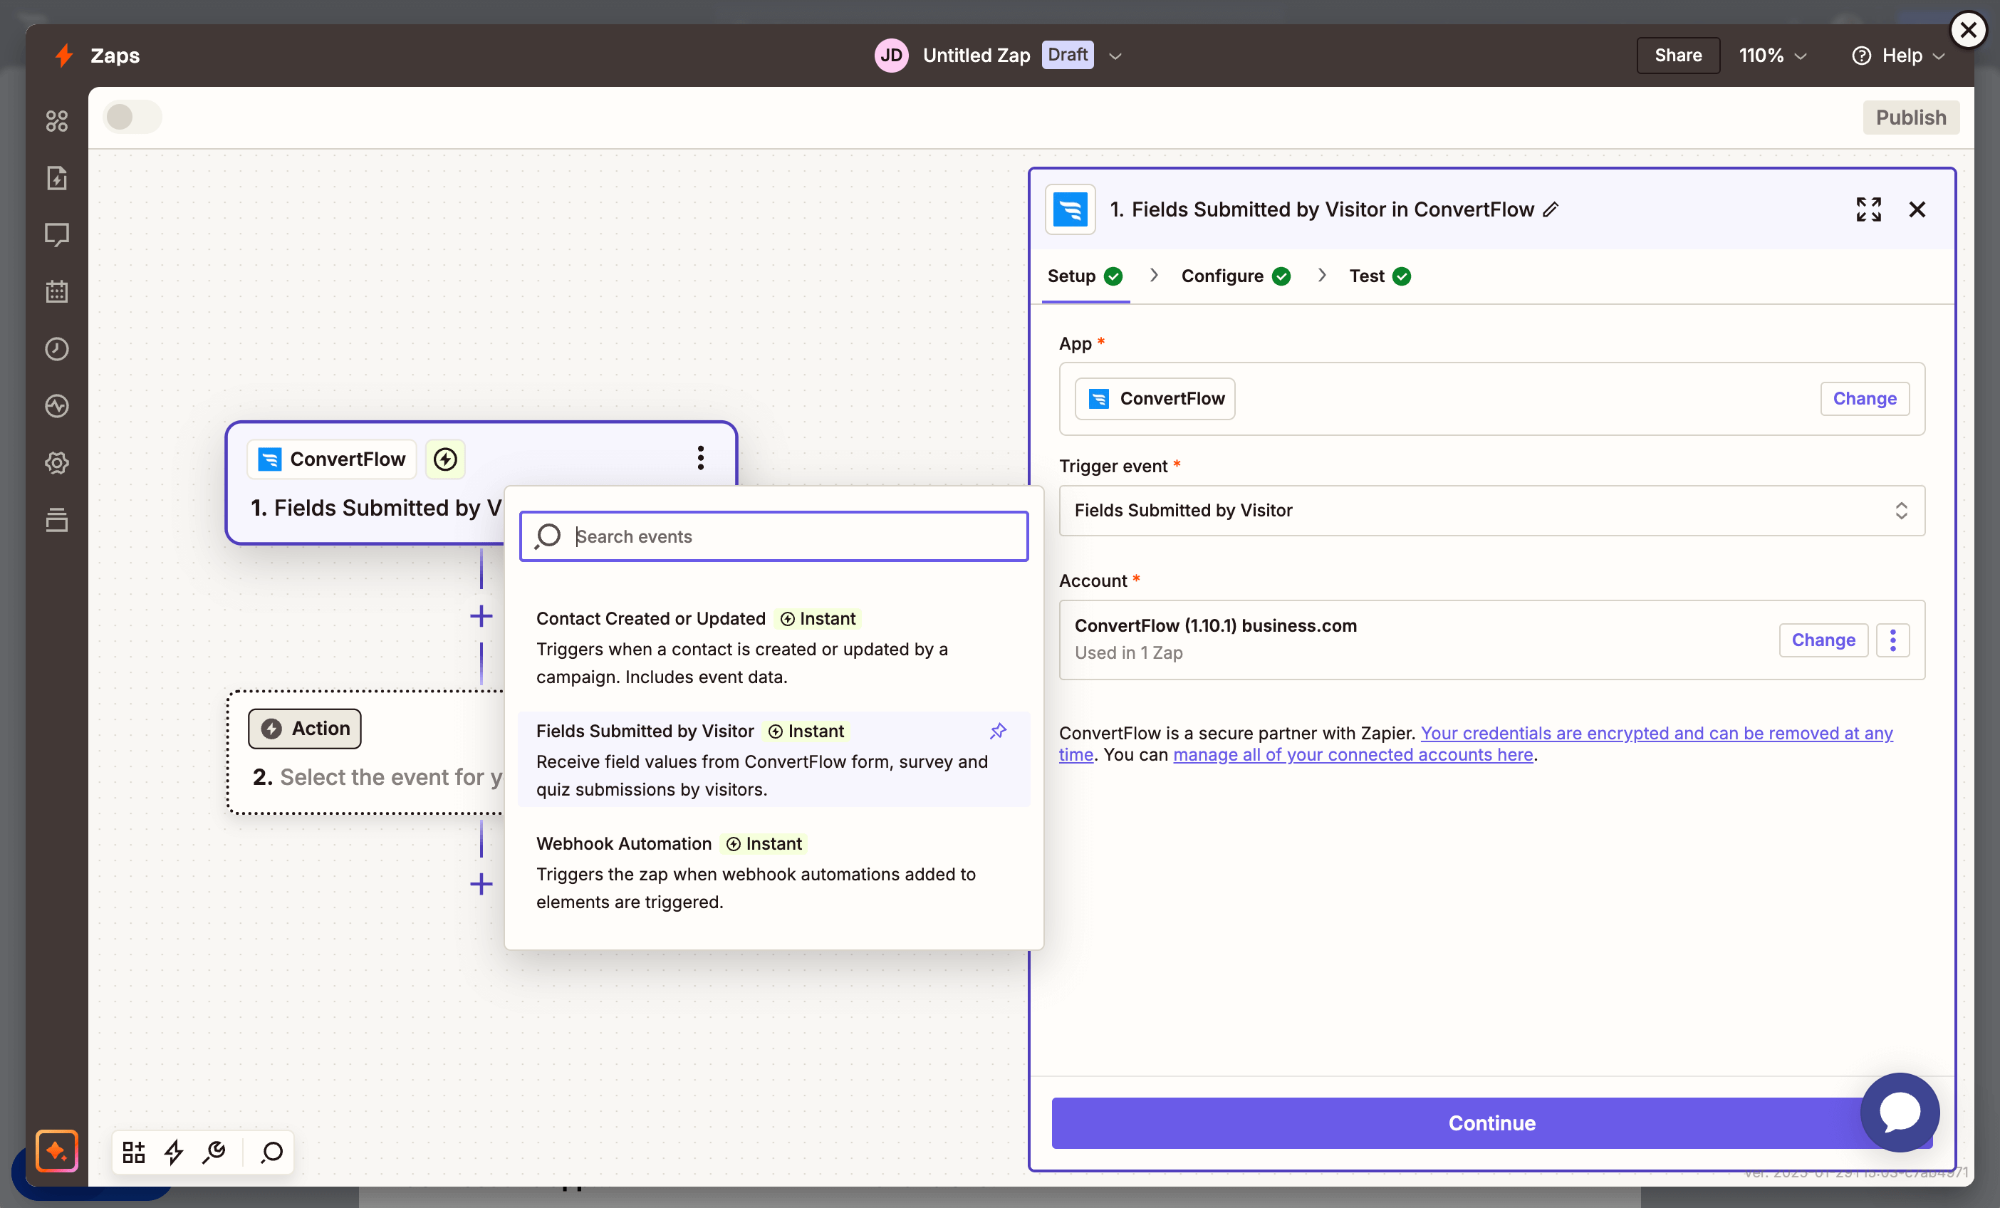
Task: Open the chat support bubble
Action: [1900, 1112]
